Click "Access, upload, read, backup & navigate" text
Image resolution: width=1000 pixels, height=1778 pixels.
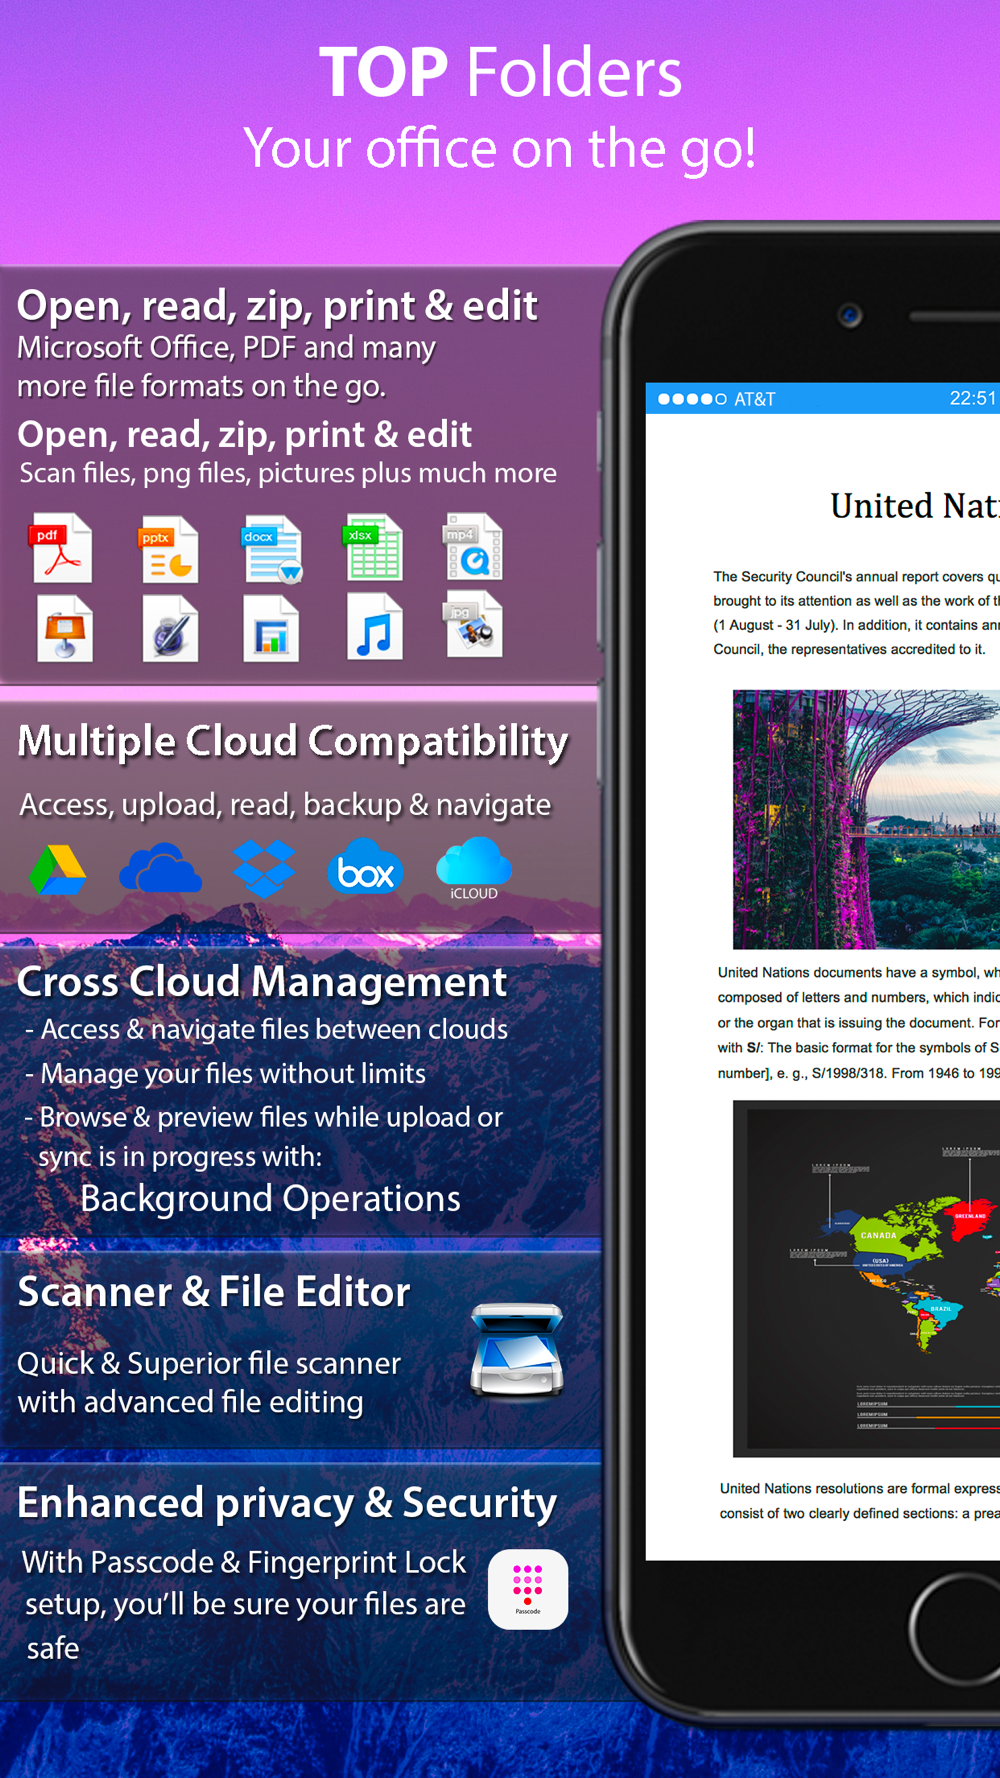tap(285, 805)
